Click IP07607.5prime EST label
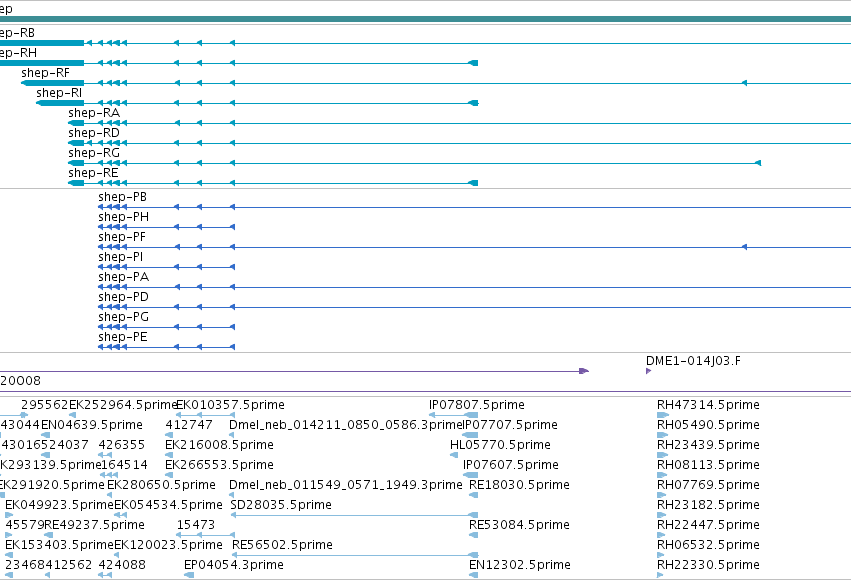Screen dimensions: 851x580 click(x=510, y=465)
